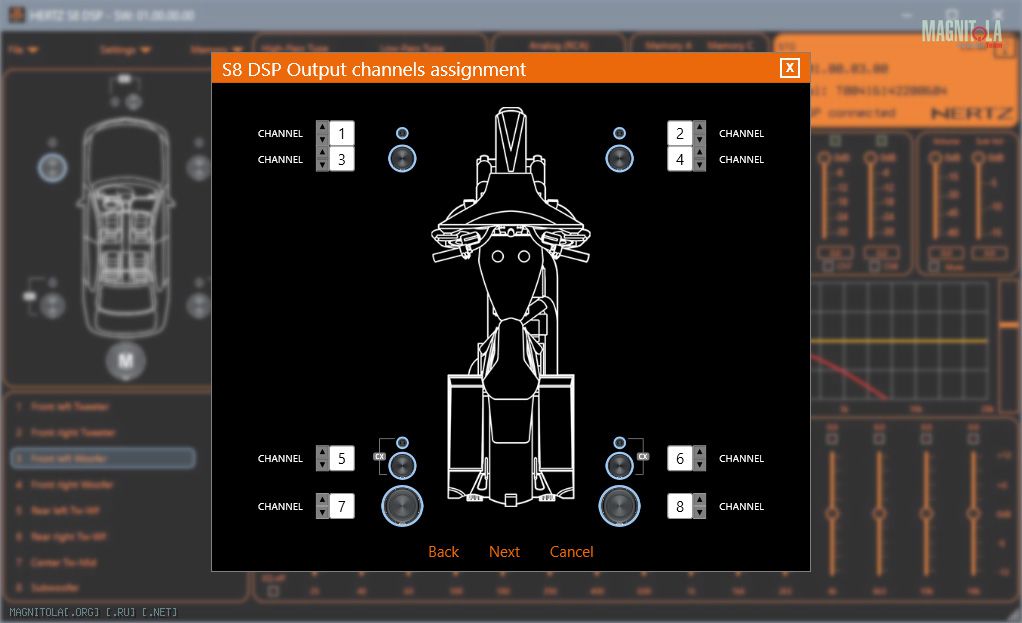Decrease channel 6 with its down arrow
The height and width of the screenshot is (623, 1022).
pyautogui.click(x=699, y=465)
